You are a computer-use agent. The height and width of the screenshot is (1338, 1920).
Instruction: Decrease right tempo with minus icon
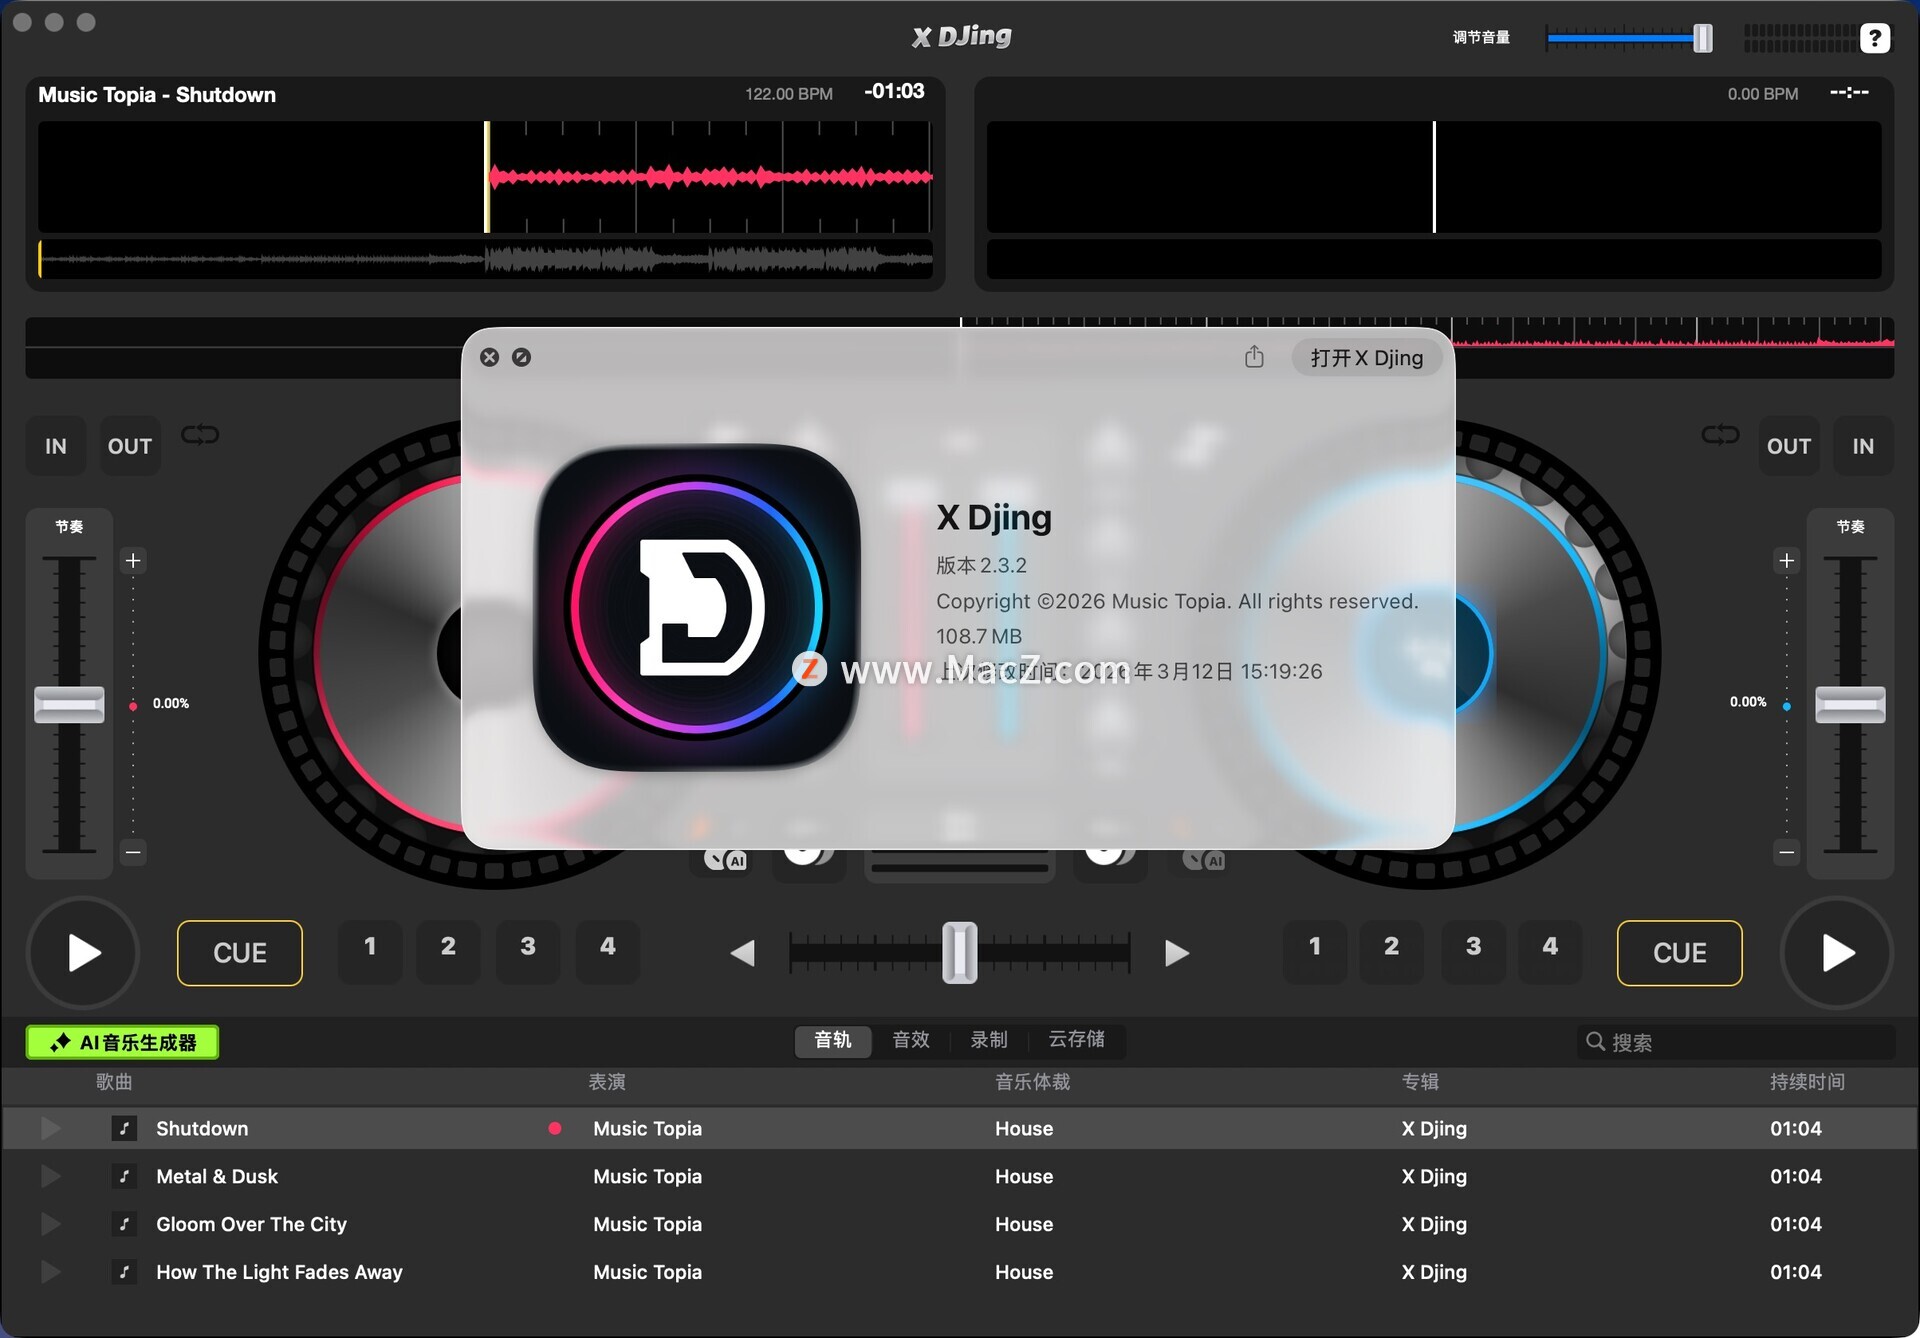click(x=1786, y=852)
